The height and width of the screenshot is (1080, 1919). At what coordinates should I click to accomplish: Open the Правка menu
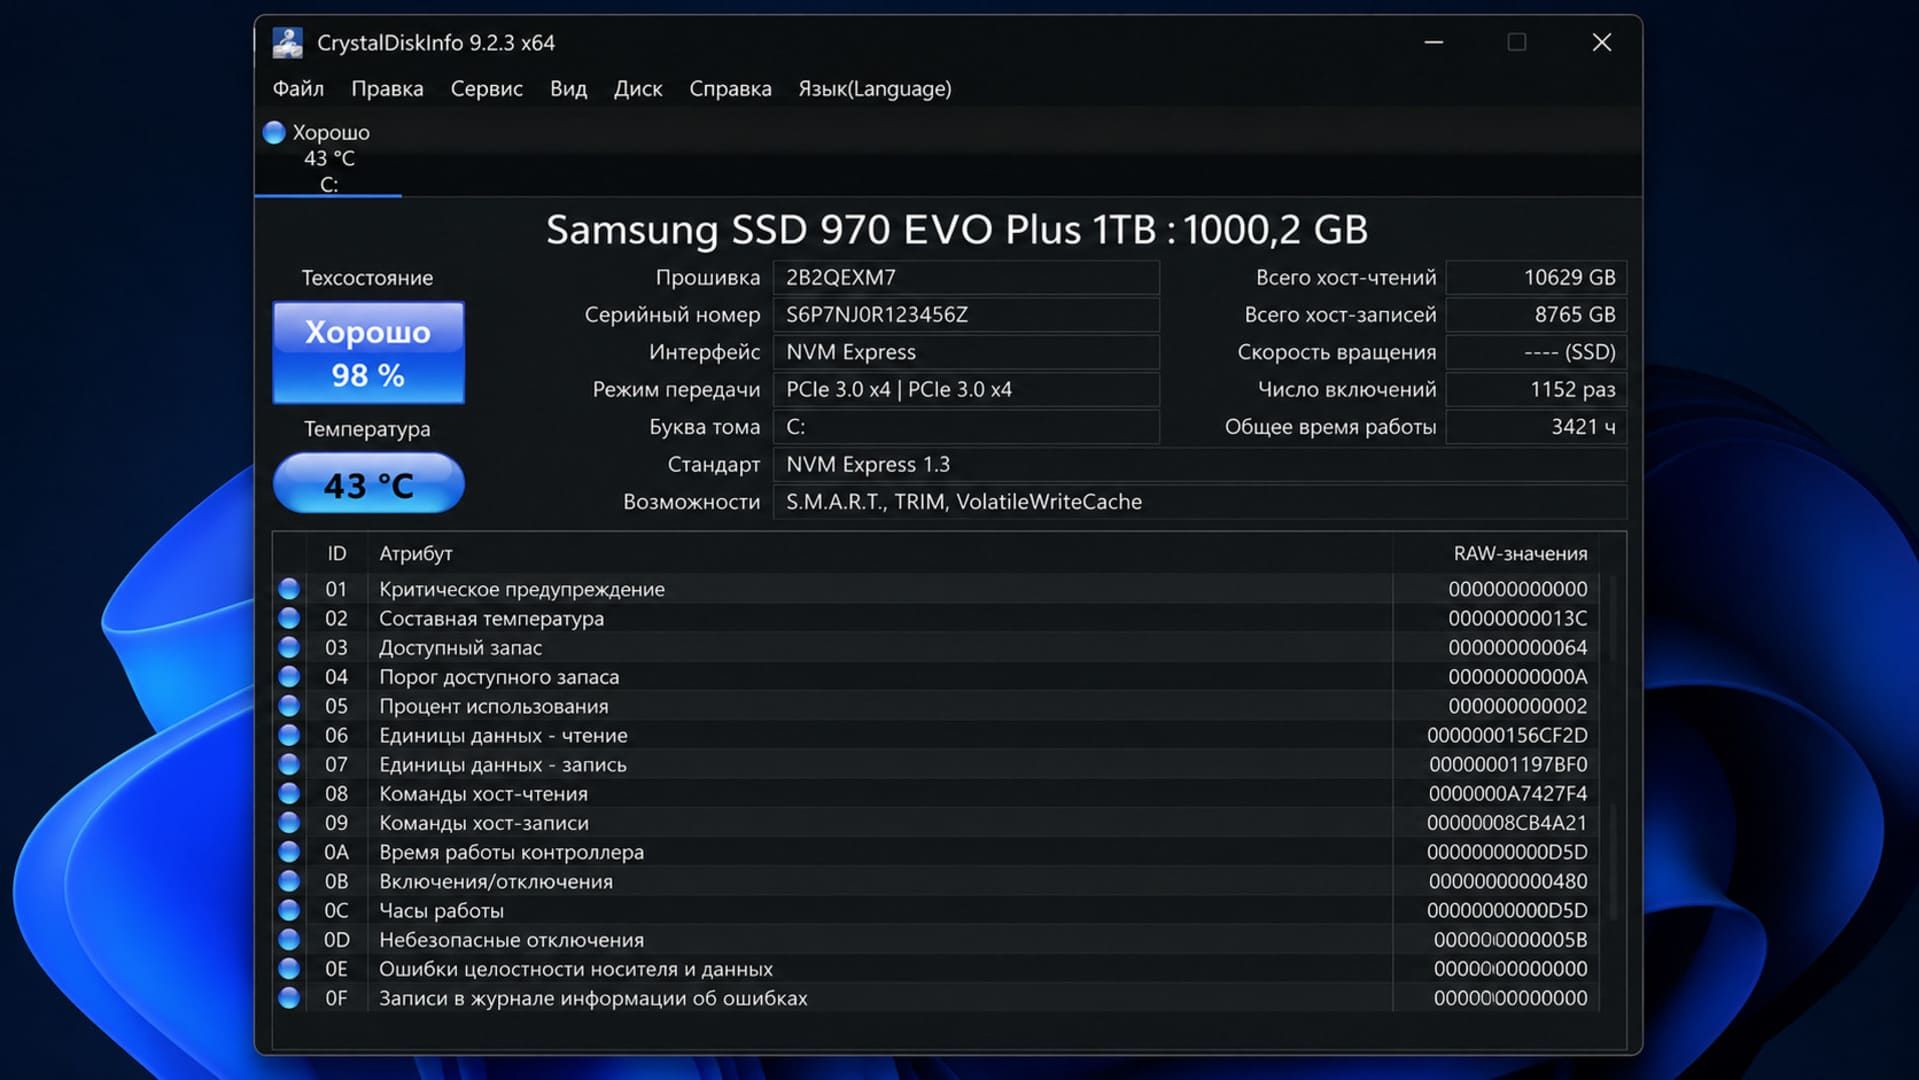(x=387, y=88)
